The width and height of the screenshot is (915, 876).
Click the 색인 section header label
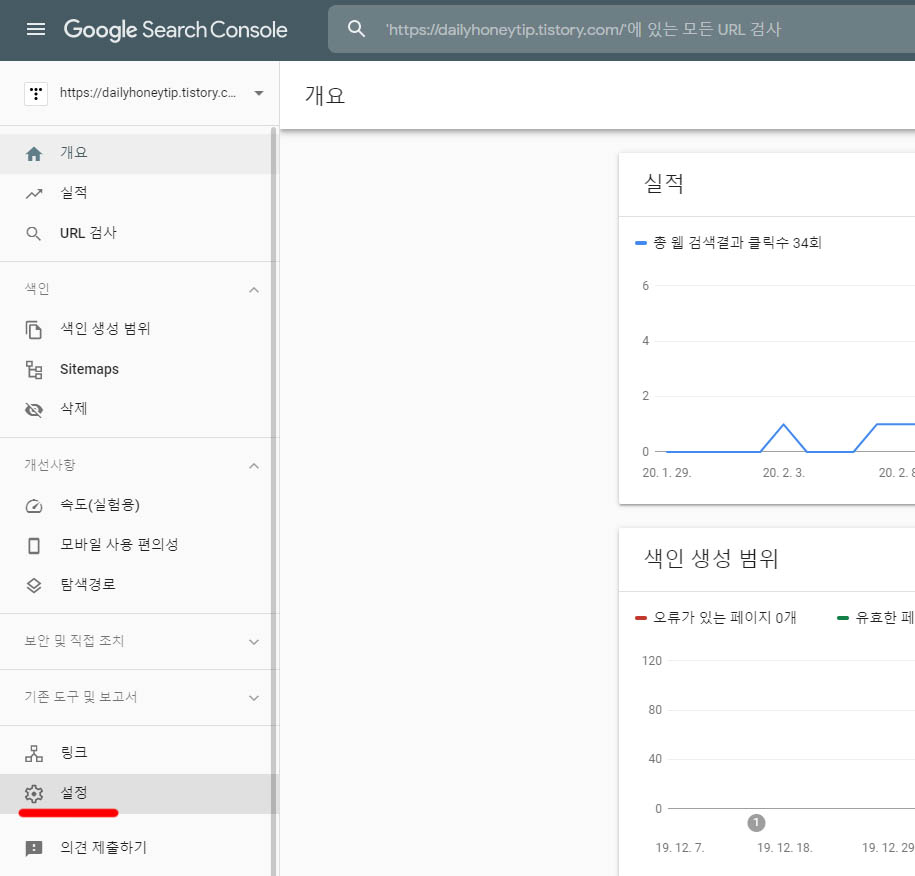pyautogui.click(x=37, y=289)
